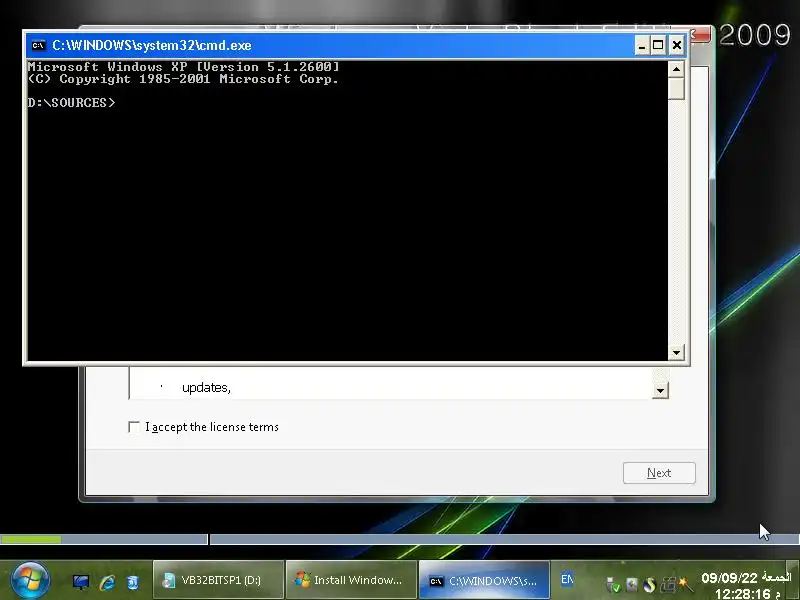
Task: Launch Internet Explorer from quick launch
Action: click(107, 582)
